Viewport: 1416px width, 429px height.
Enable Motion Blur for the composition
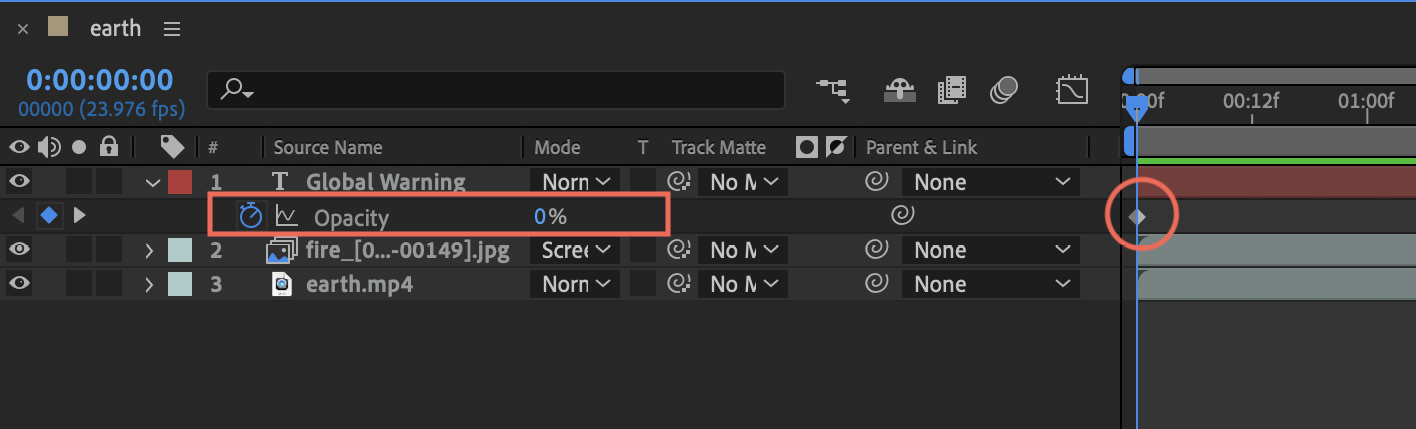tap(1003, 90)
